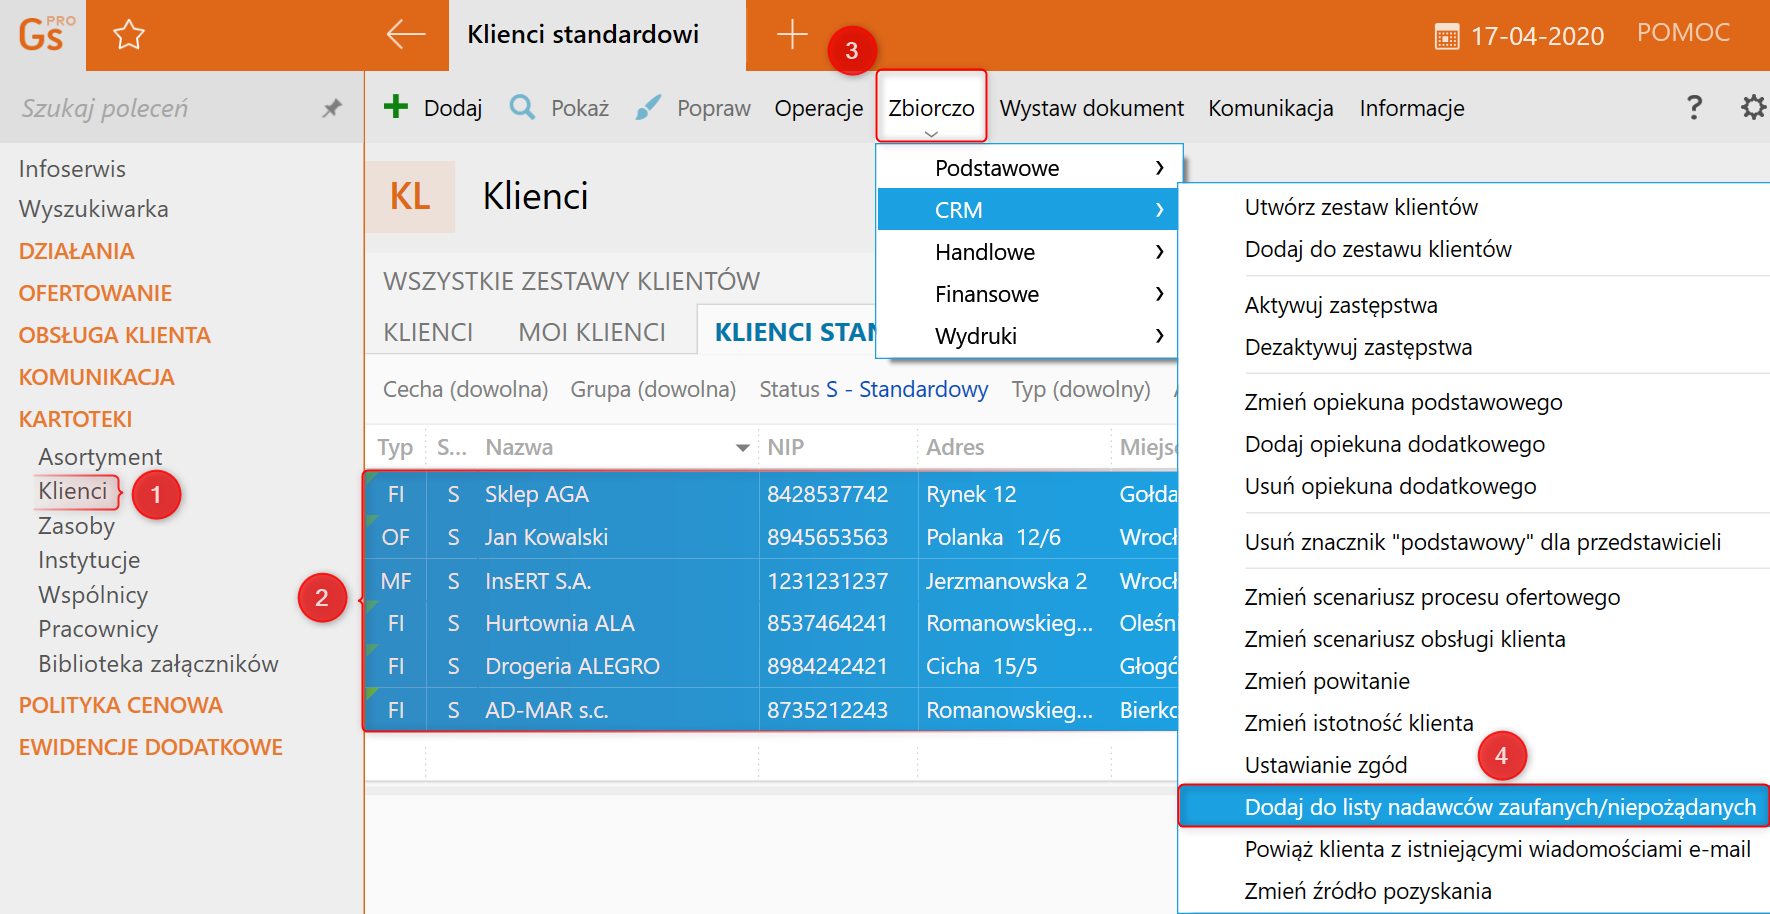
Task: Choose Zmień scenariusz procesu ofertowego
Action: point(1432,597)
